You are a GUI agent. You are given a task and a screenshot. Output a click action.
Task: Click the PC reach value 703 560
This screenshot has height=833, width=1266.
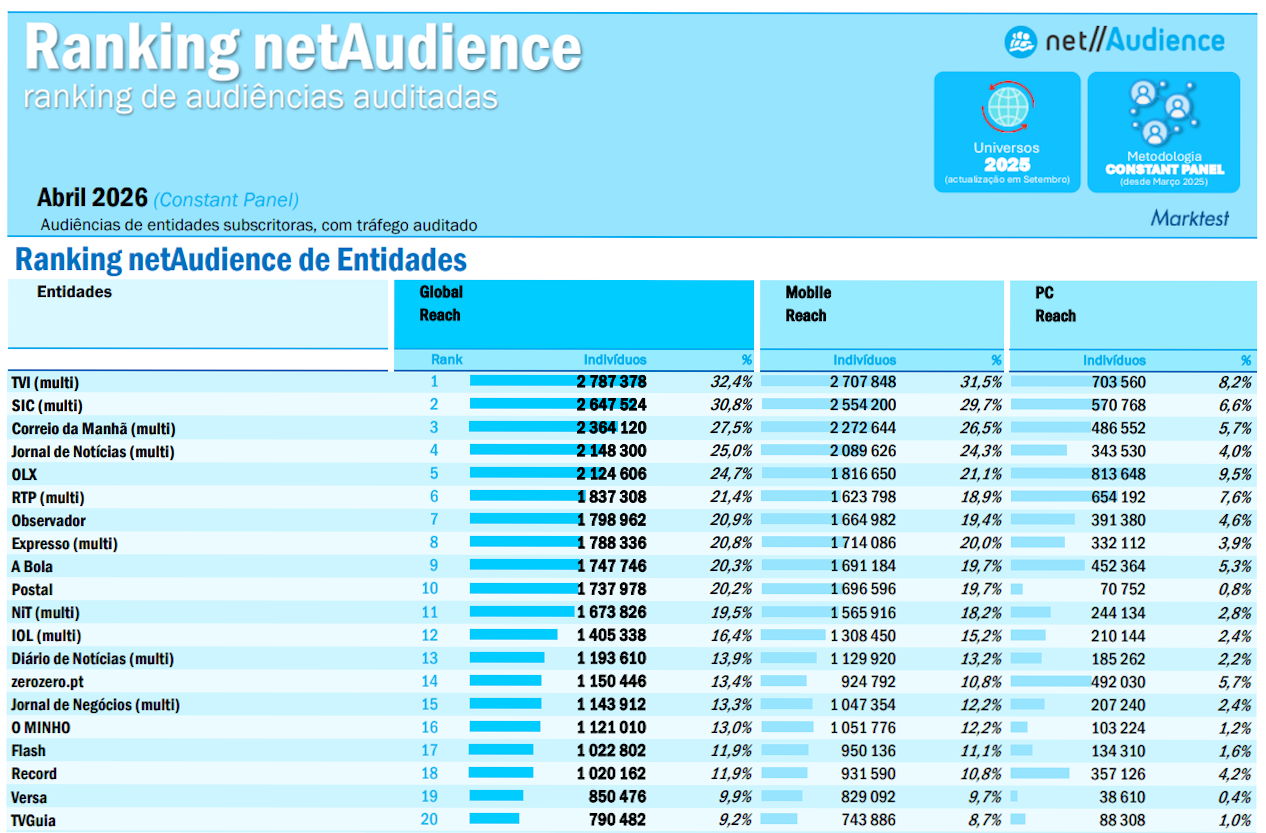click(1118, 382)
